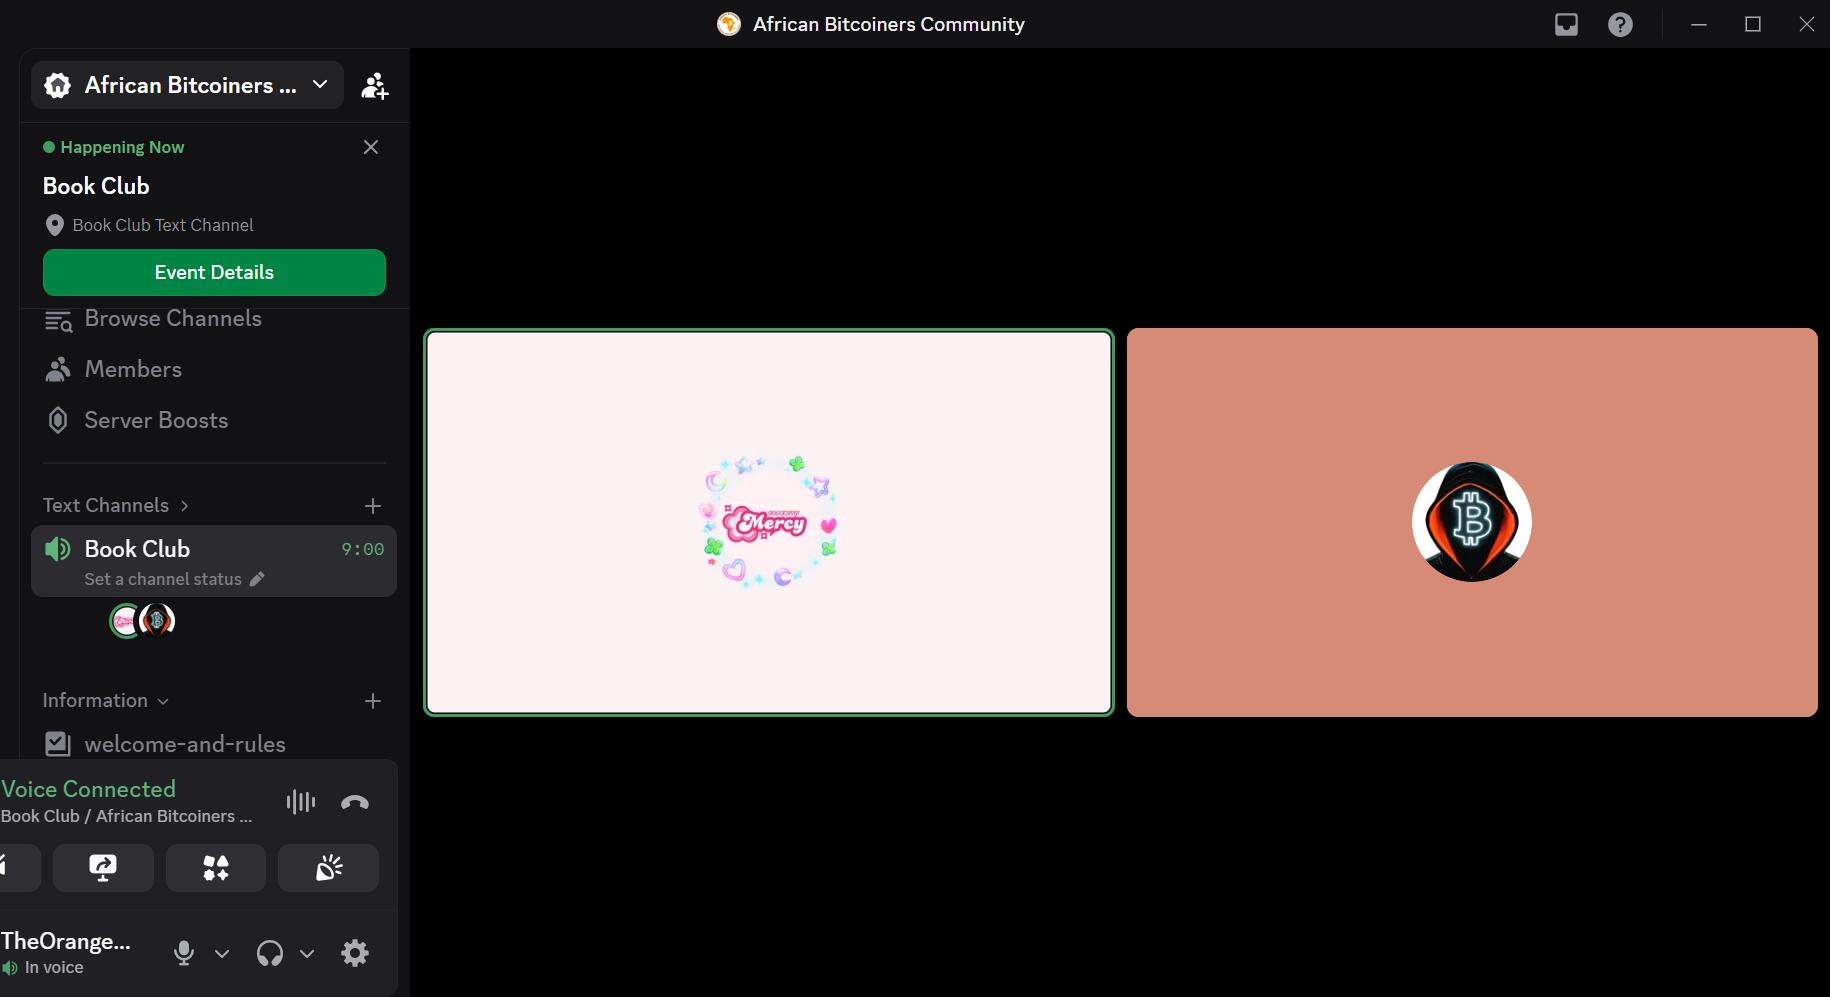
Task: Mute the microphone
Action: [184, 953]
